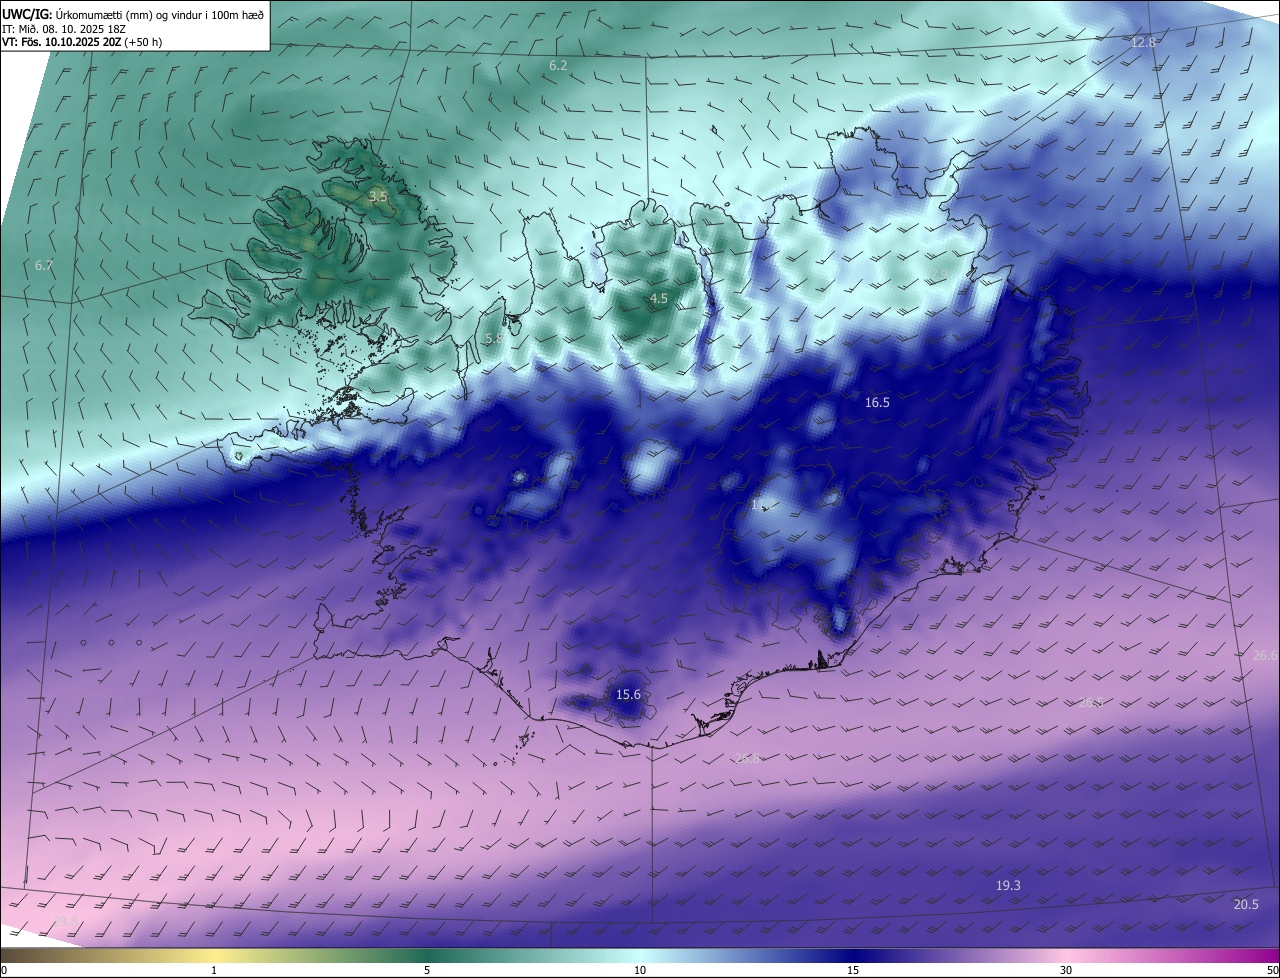Click the legend tick label "10"
Viewport: 1280px width, 978px height.
point(640,970)
